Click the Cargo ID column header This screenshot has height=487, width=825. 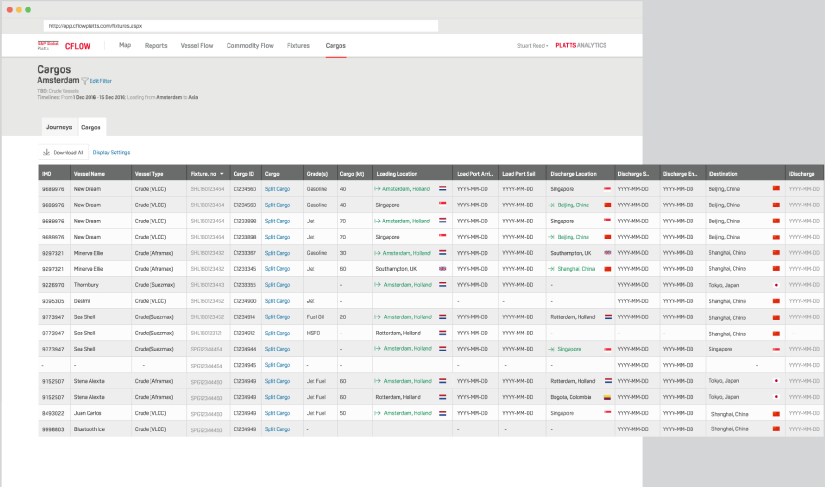246,174
